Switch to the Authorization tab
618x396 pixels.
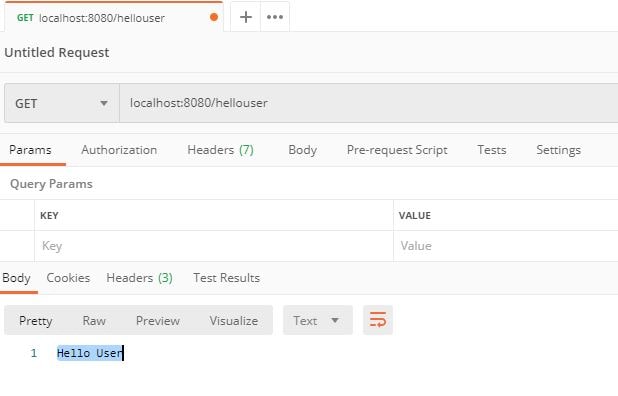click(119, 150)
